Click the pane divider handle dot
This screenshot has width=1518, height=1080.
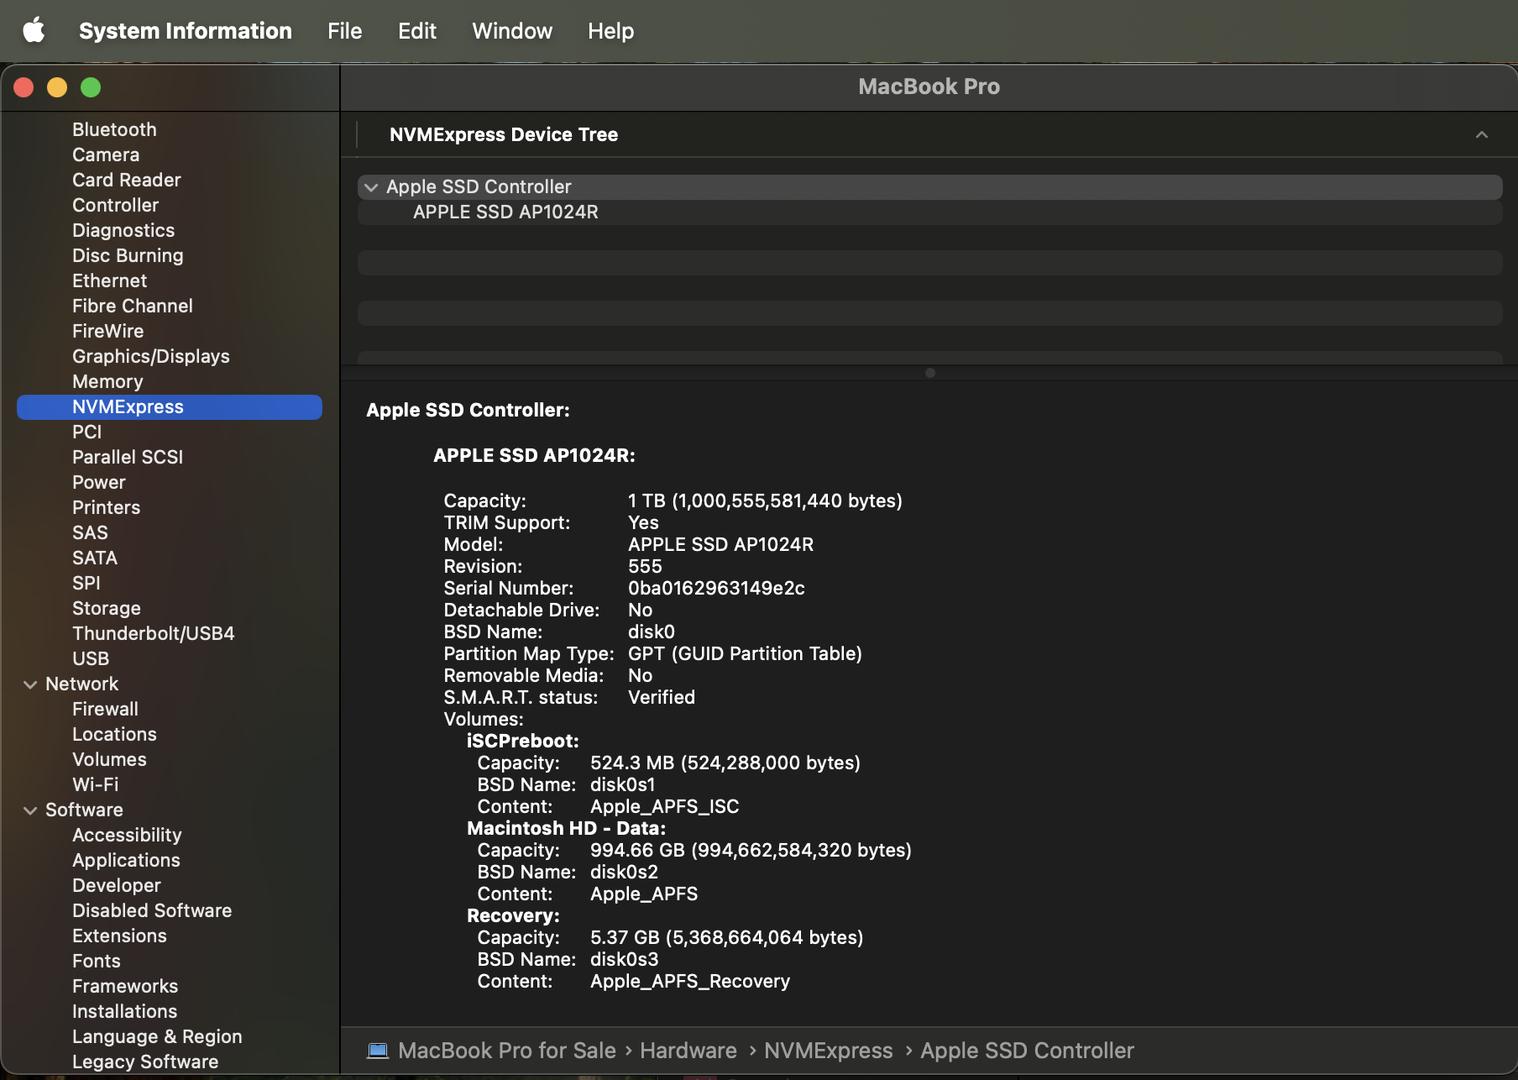pyautogui.click(x=930, y=373)
